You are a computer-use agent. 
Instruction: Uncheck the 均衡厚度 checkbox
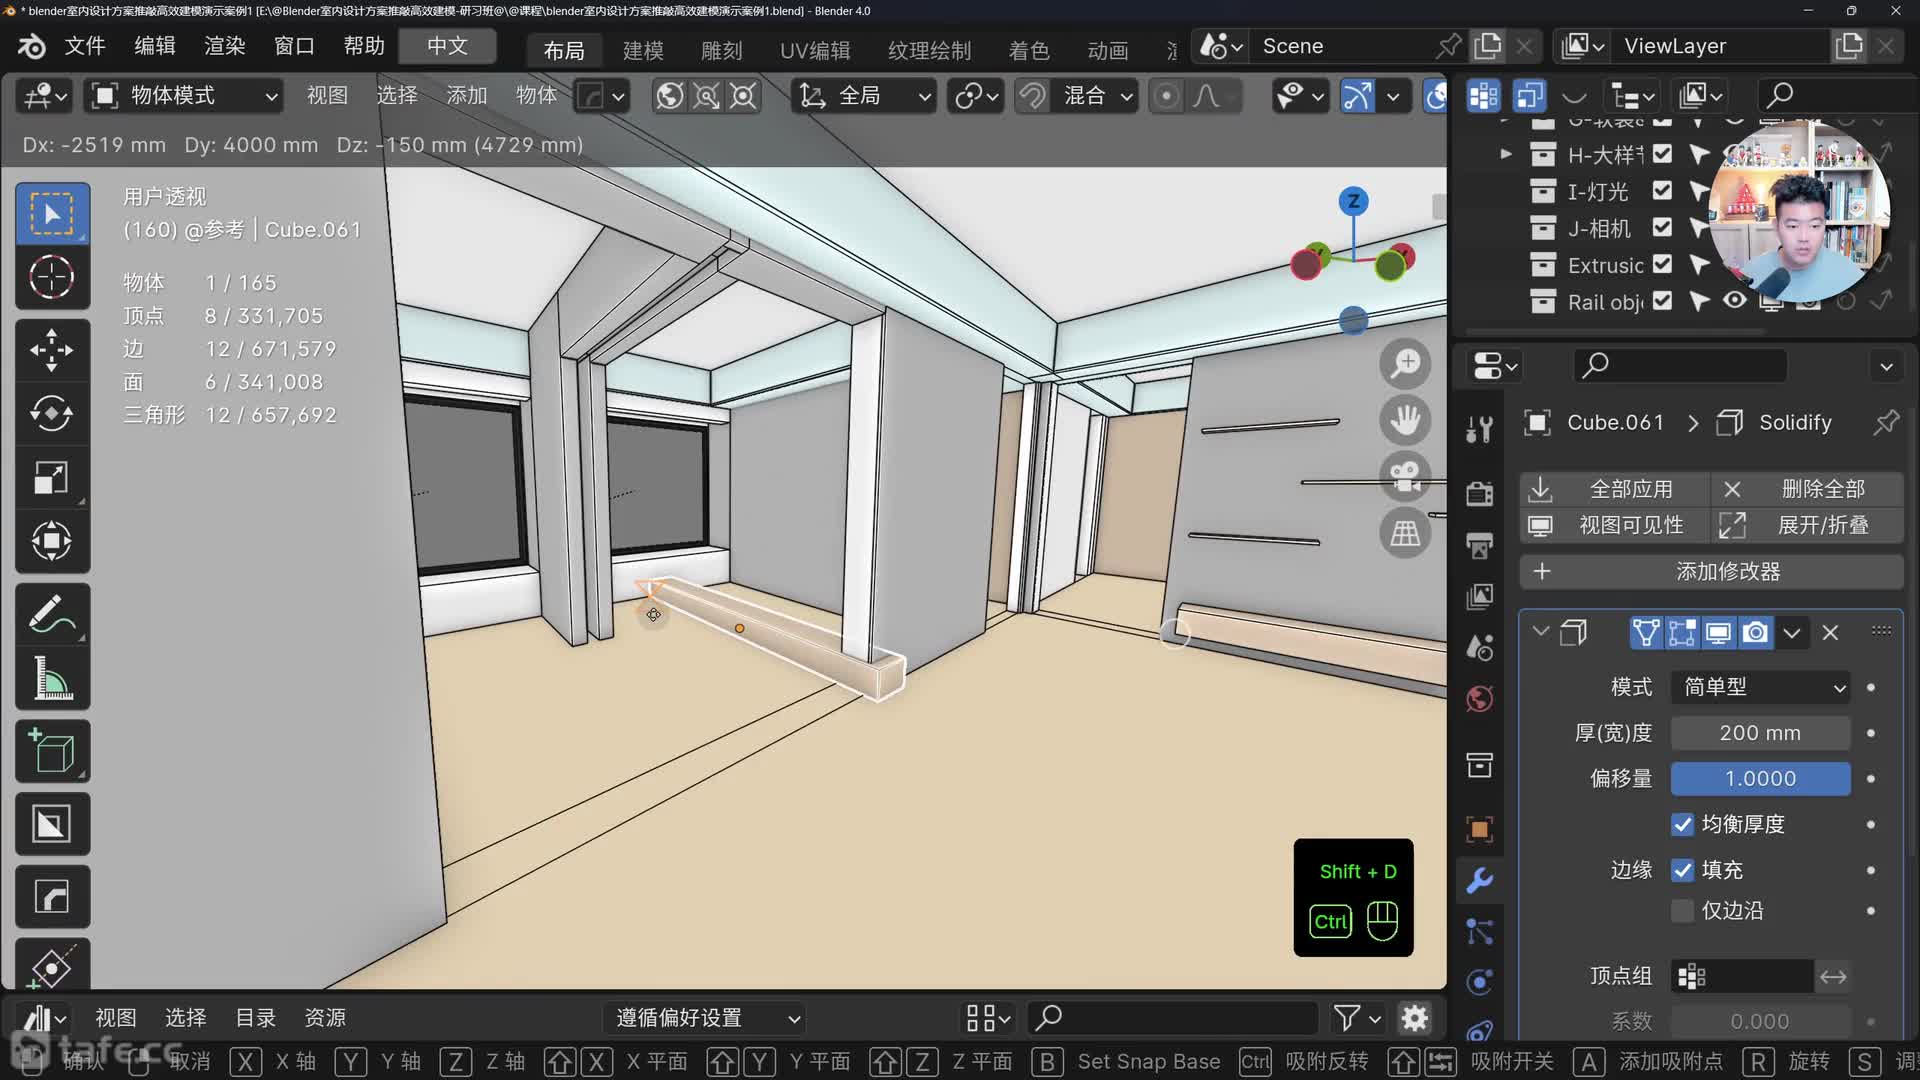tap(1683, 824)
